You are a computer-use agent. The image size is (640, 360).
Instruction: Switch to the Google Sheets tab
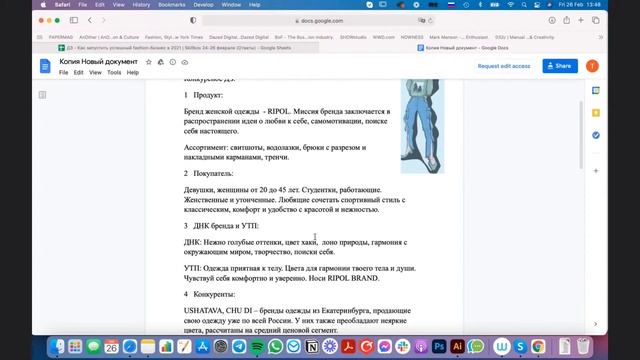click(176, 48)
